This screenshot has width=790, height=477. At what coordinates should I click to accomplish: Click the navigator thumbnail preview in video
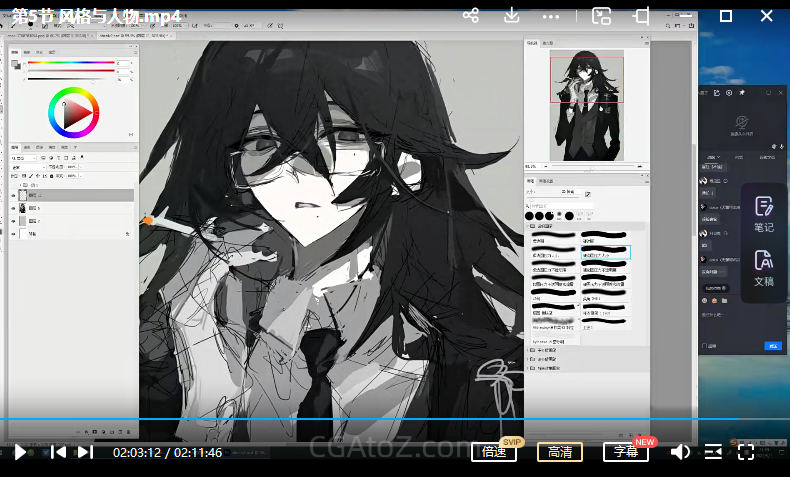(x=587, y=105)
